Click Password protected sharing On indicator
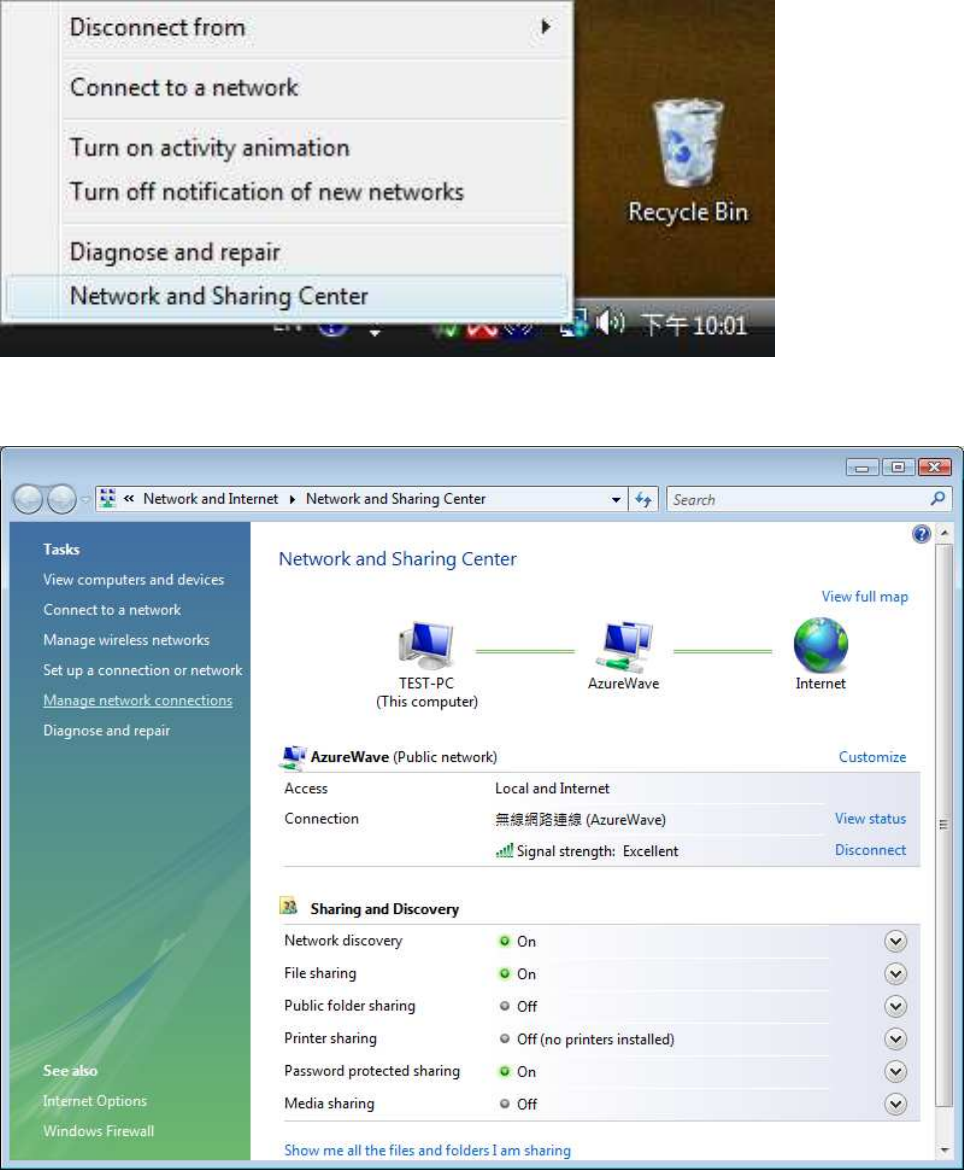Image resolution: width=964 pixels, height=1170 pixels. tap(504, 1072)
